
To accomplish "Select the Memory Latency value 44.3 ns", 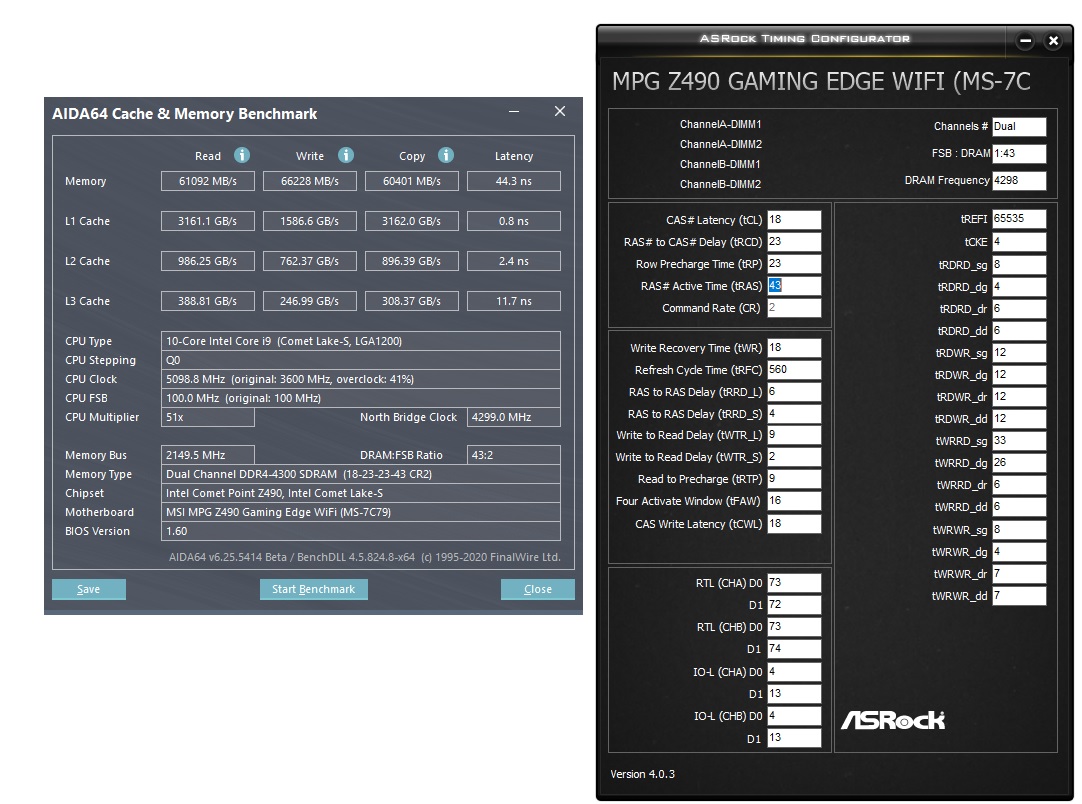I will click(x=514, y=181).
